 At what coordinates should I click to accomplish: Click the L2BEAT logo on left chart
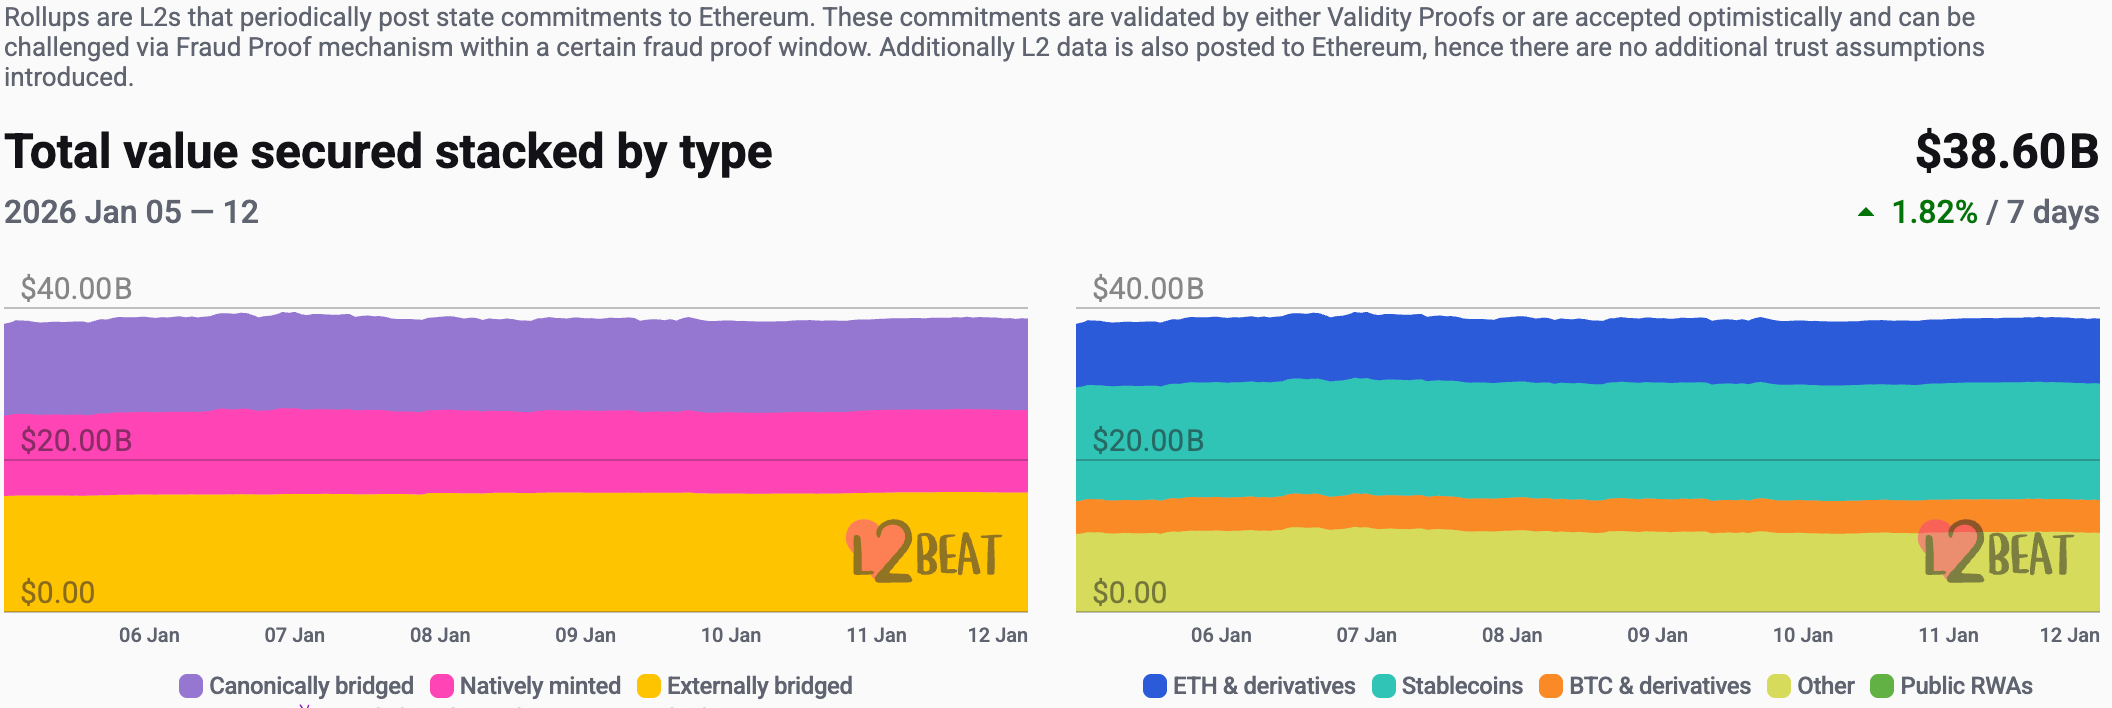(x=924, y=552)
